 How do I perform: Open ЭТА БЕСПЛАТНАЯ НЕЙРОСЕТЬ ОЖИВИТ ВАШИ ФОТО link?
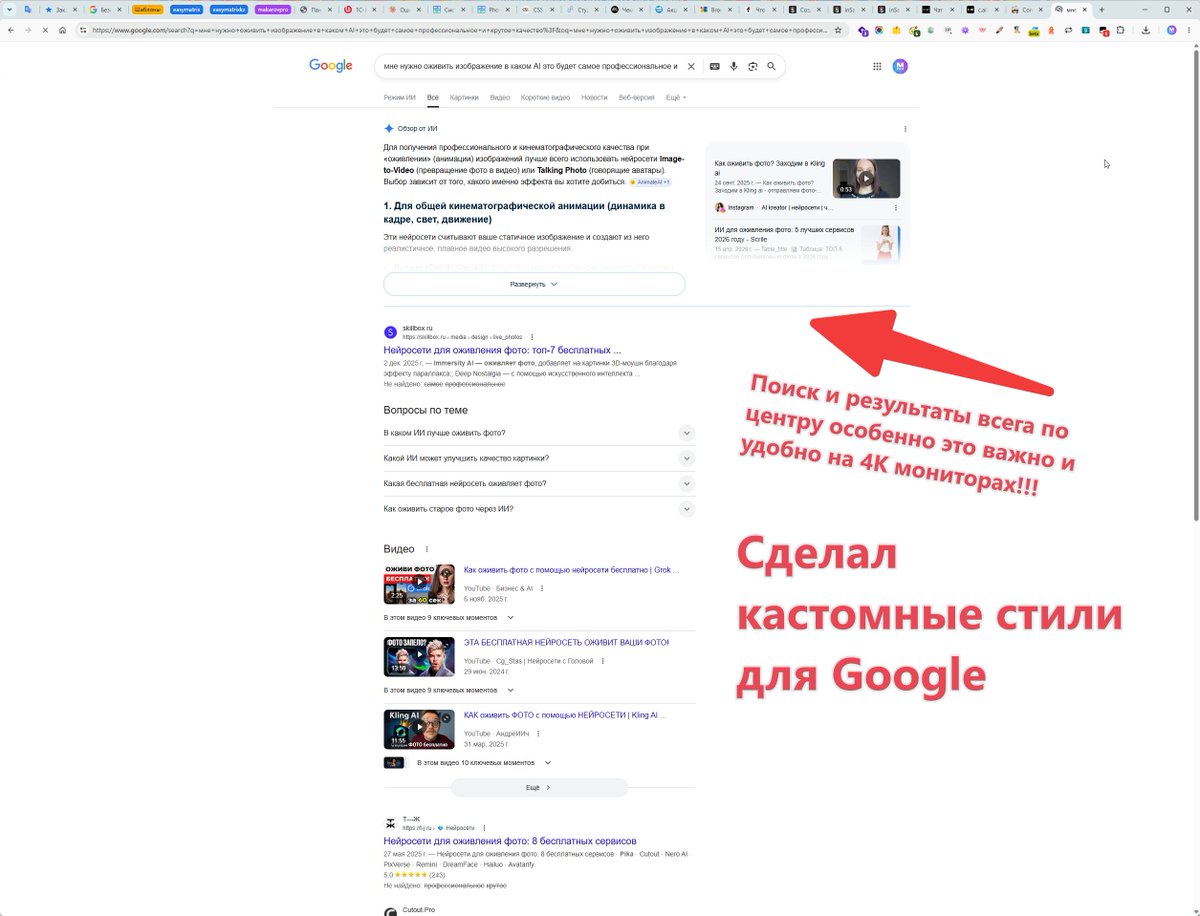[566, 642]
